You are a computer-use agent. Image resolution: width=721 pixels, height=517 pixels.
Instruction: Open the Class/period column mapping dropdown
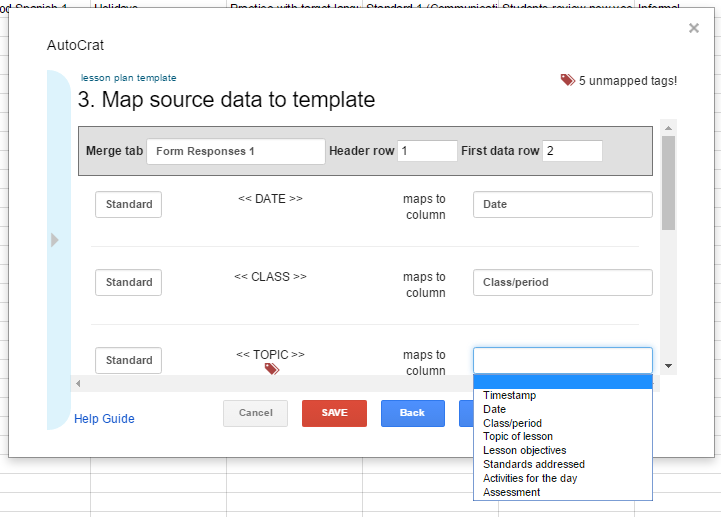[563, 282]
